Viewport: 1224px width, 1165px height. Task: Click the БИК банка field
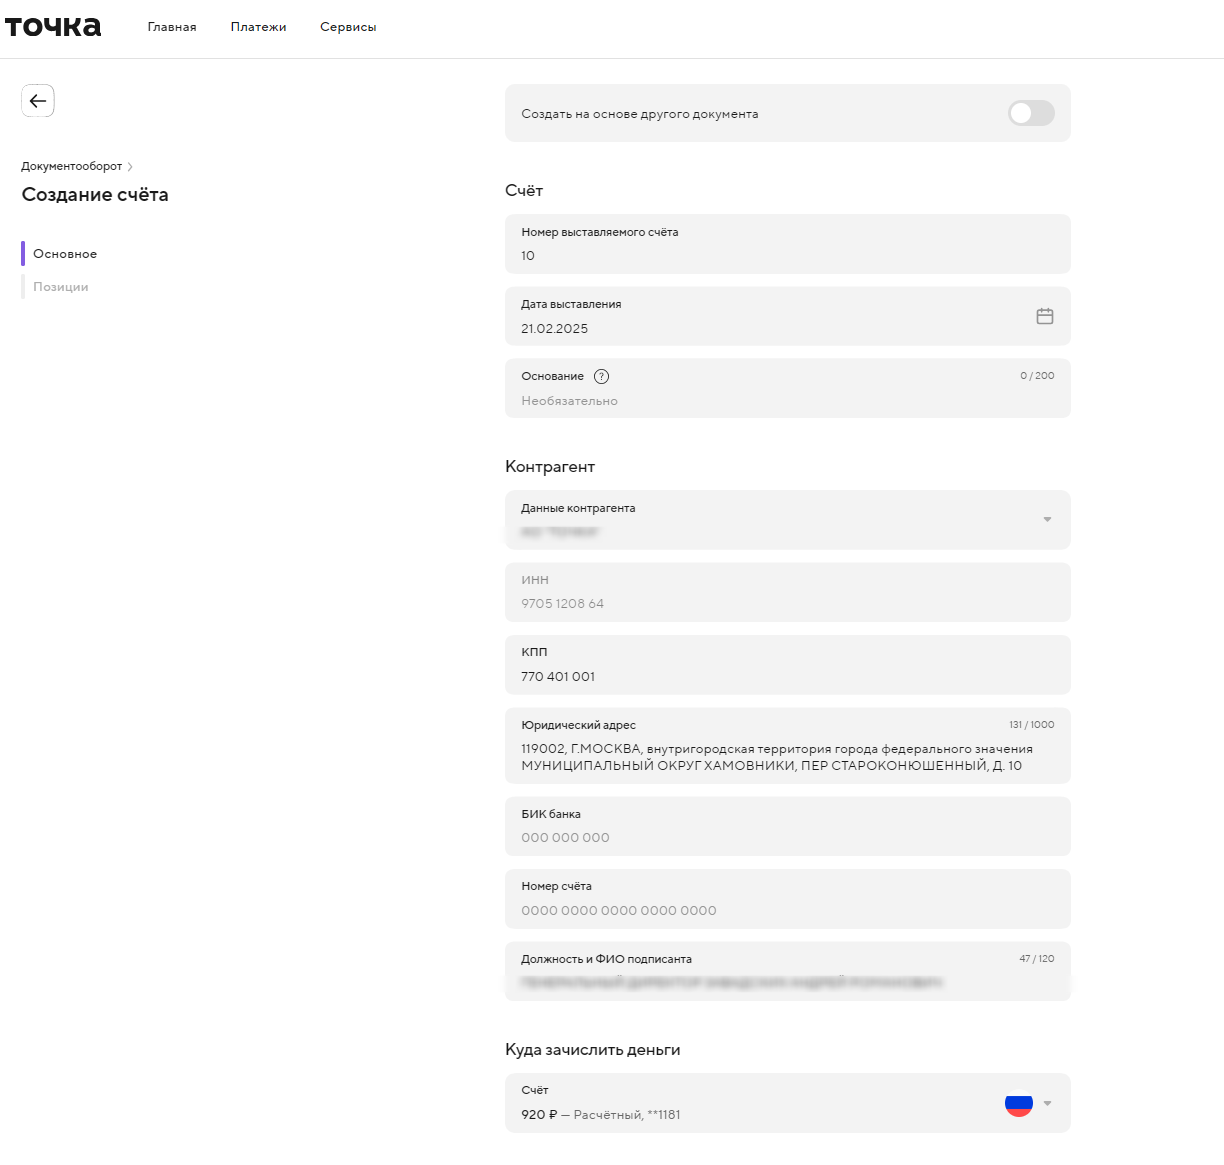point(787,826)
